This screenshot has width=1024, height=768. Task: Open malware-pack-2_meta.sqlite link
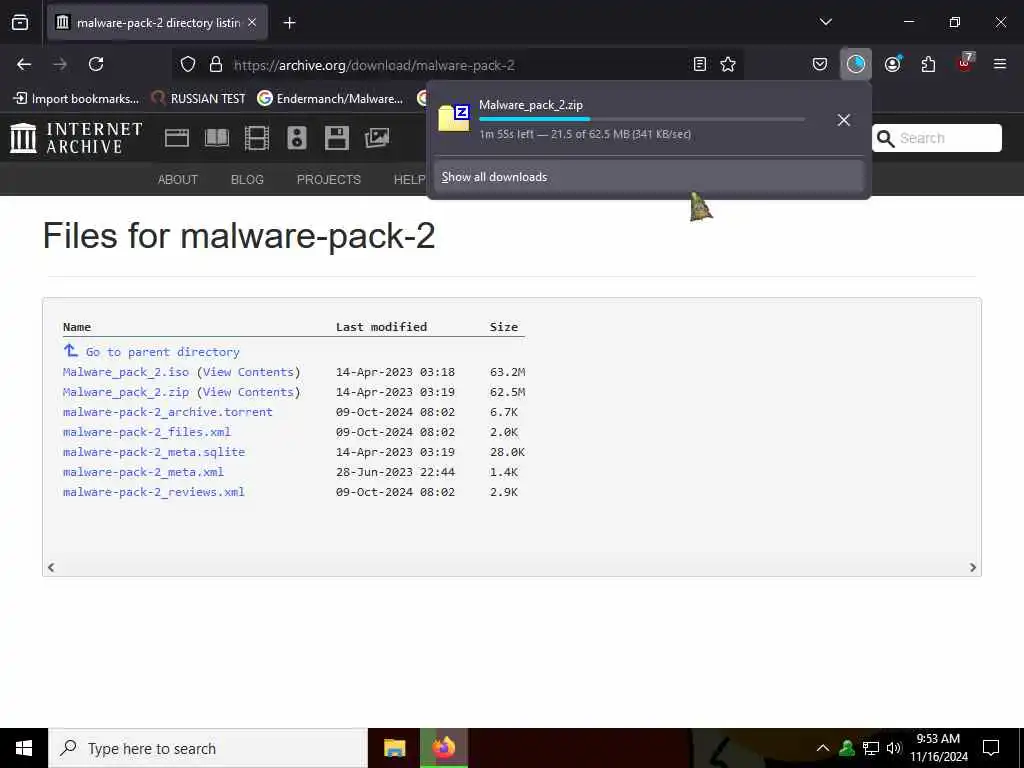click(x=154, y=452)
